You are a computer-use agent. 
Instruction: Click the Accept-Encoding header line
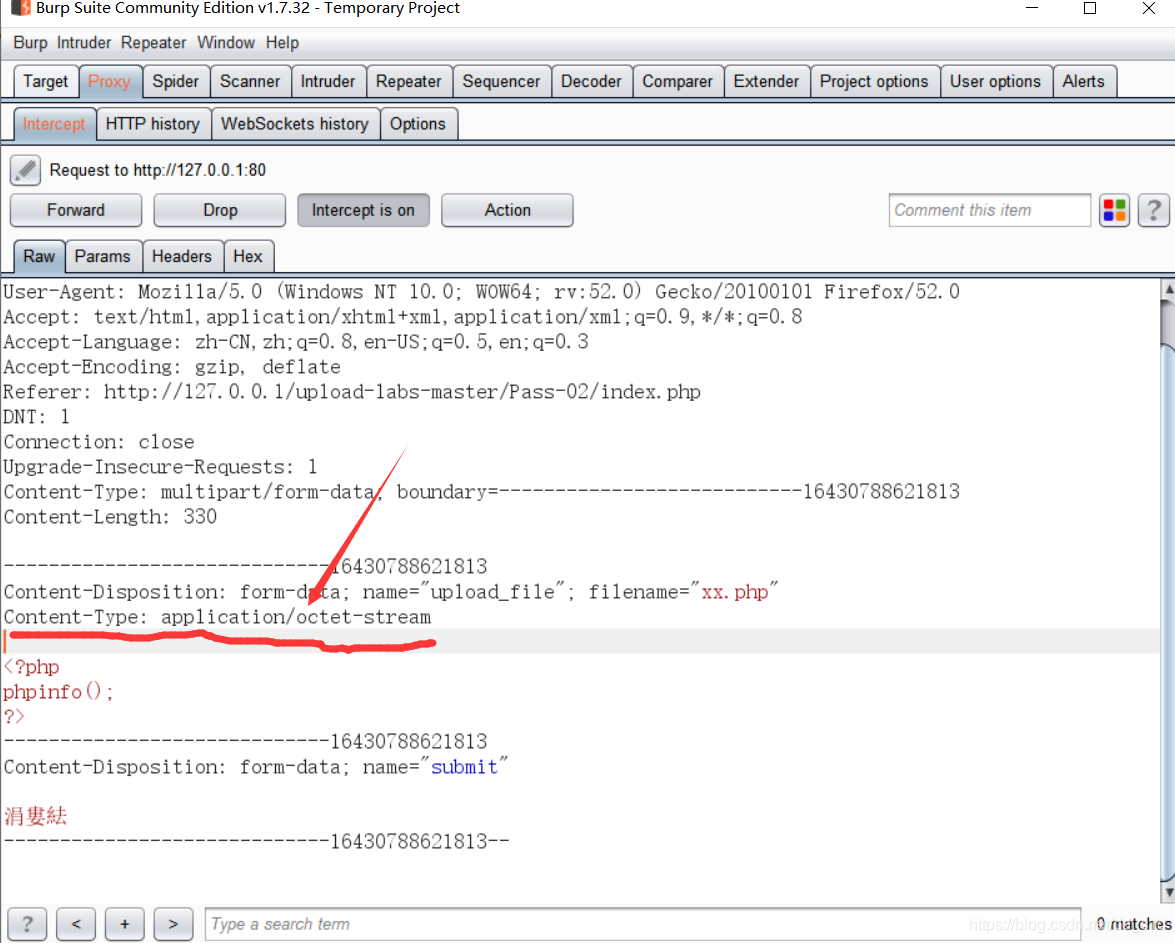pos(172,367)
